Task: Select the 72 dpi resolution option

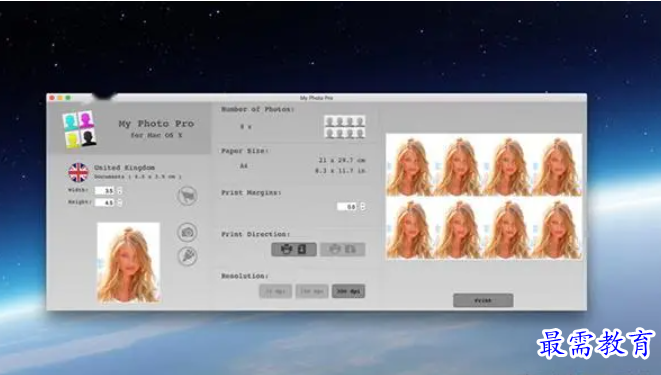Action: coord(275,291)
